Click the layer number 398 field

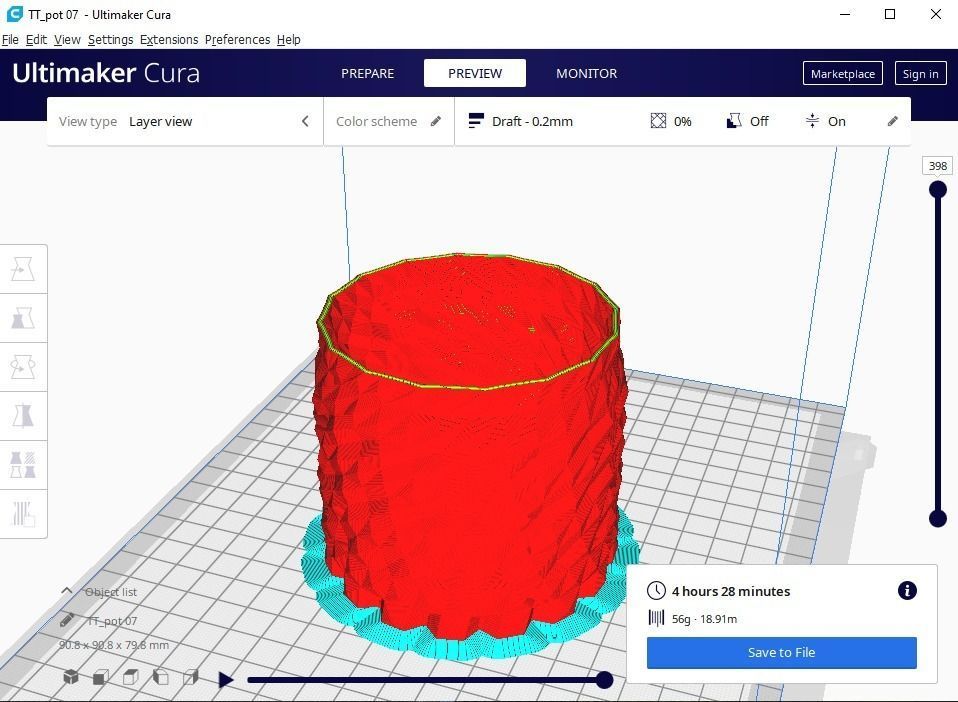coord(938,166)
